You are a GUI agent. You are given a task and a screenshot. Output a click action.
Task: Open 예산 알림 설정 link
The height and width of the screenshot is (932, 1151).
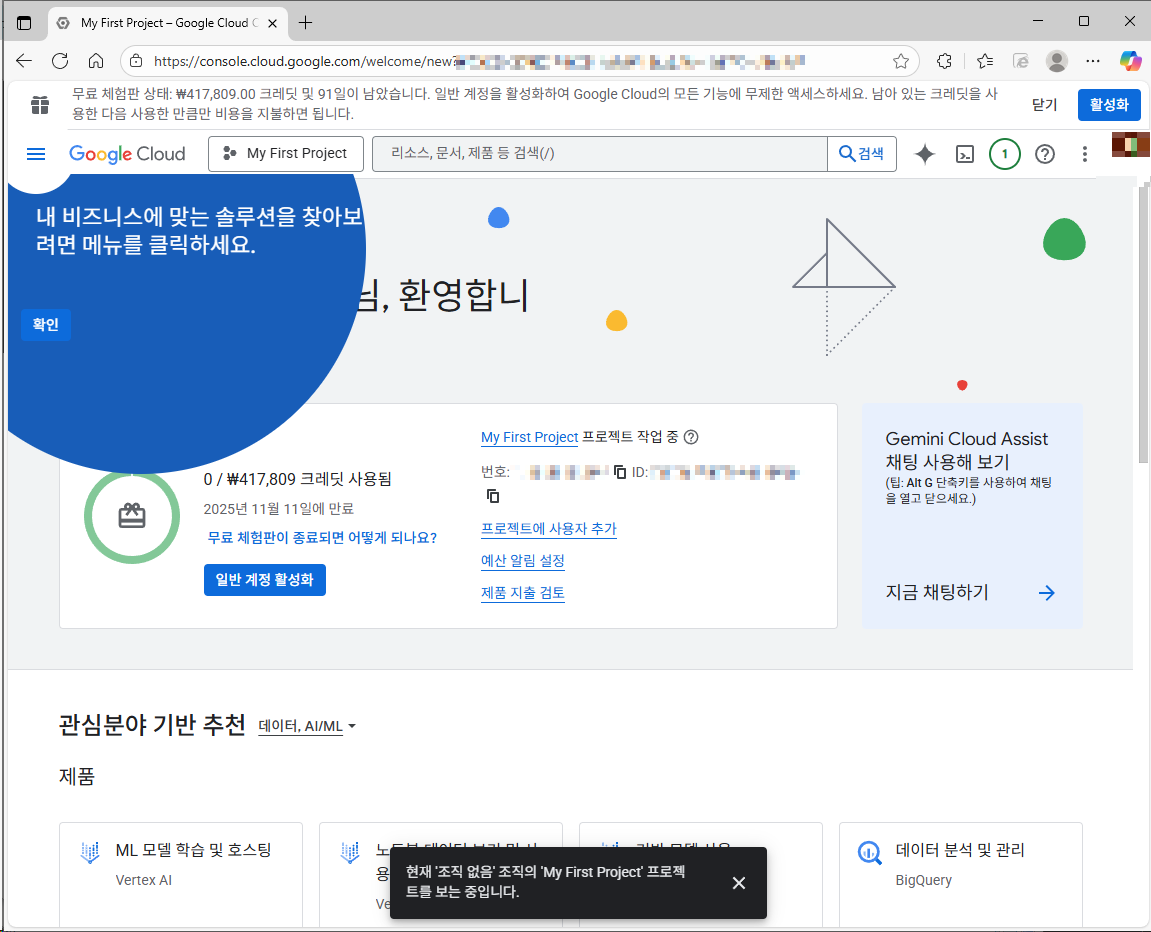coord(523,561)
